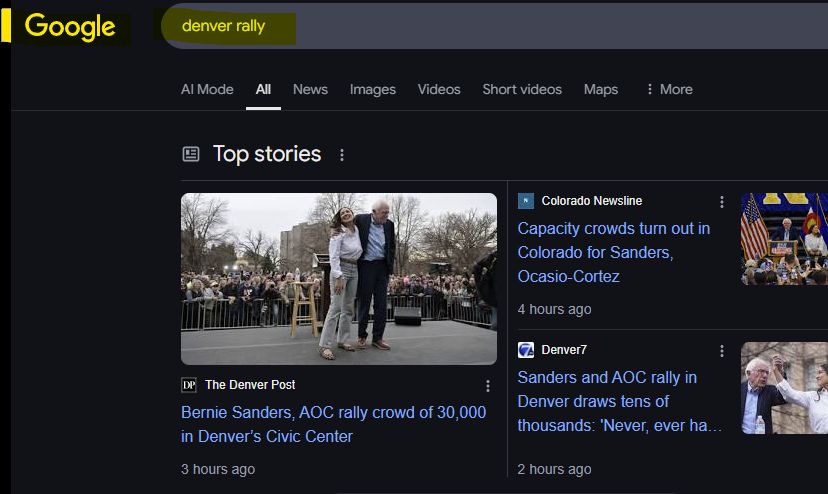Open three-dot menu for Colorado Newsline story
Viewport: 828px width, 494px height.
(x=721, y=202)
